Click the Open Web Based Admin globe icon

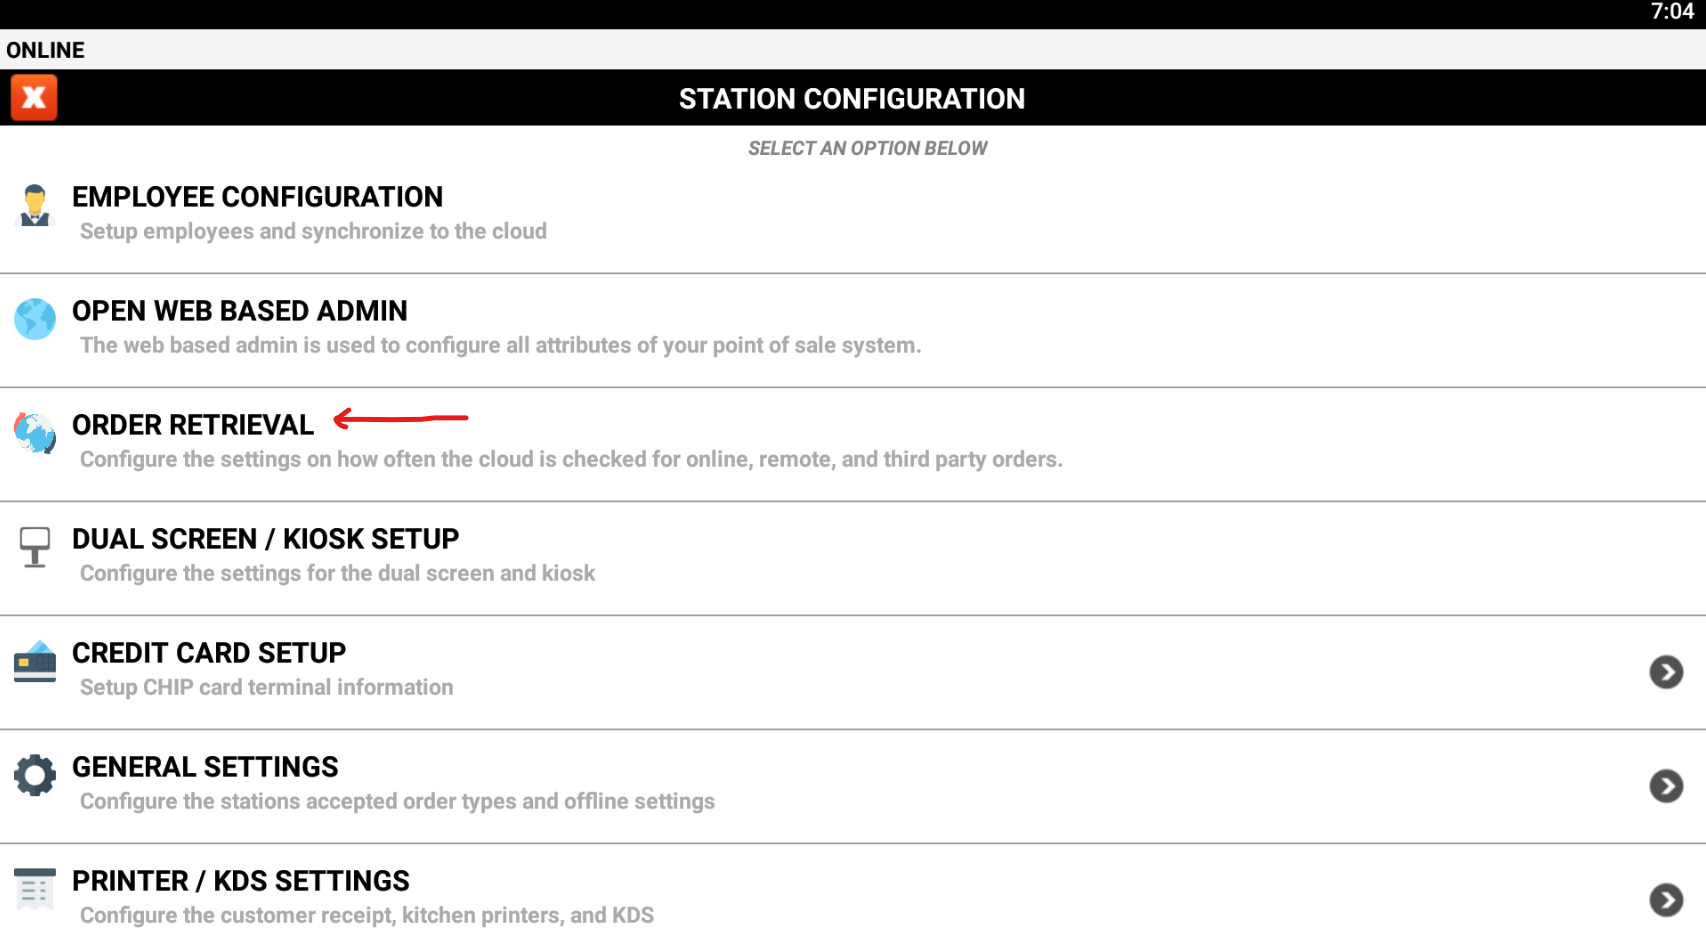pos(35,319)
